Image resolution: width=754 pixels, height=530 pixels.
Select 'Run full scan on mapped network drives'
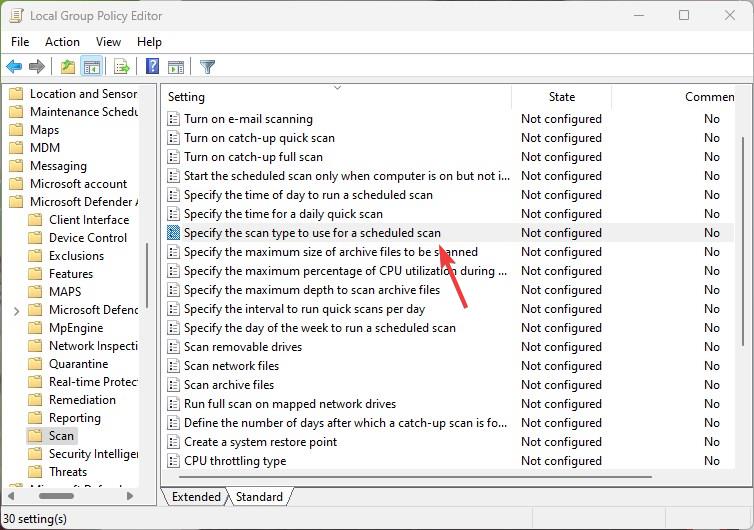pyautogui.click(x=290, y=404)
